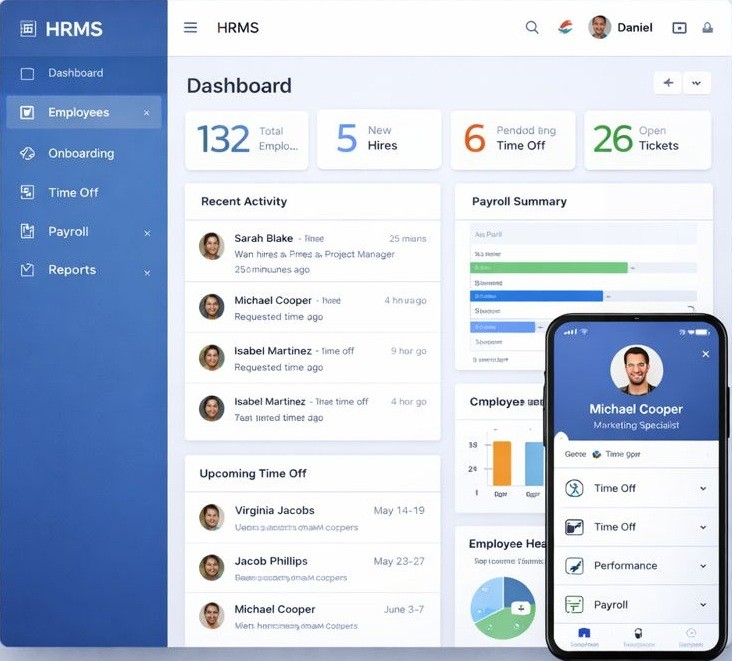Open Daniel's profile avatar
Image resolution: width=732 pixels, height=661 pixels.
599,28
